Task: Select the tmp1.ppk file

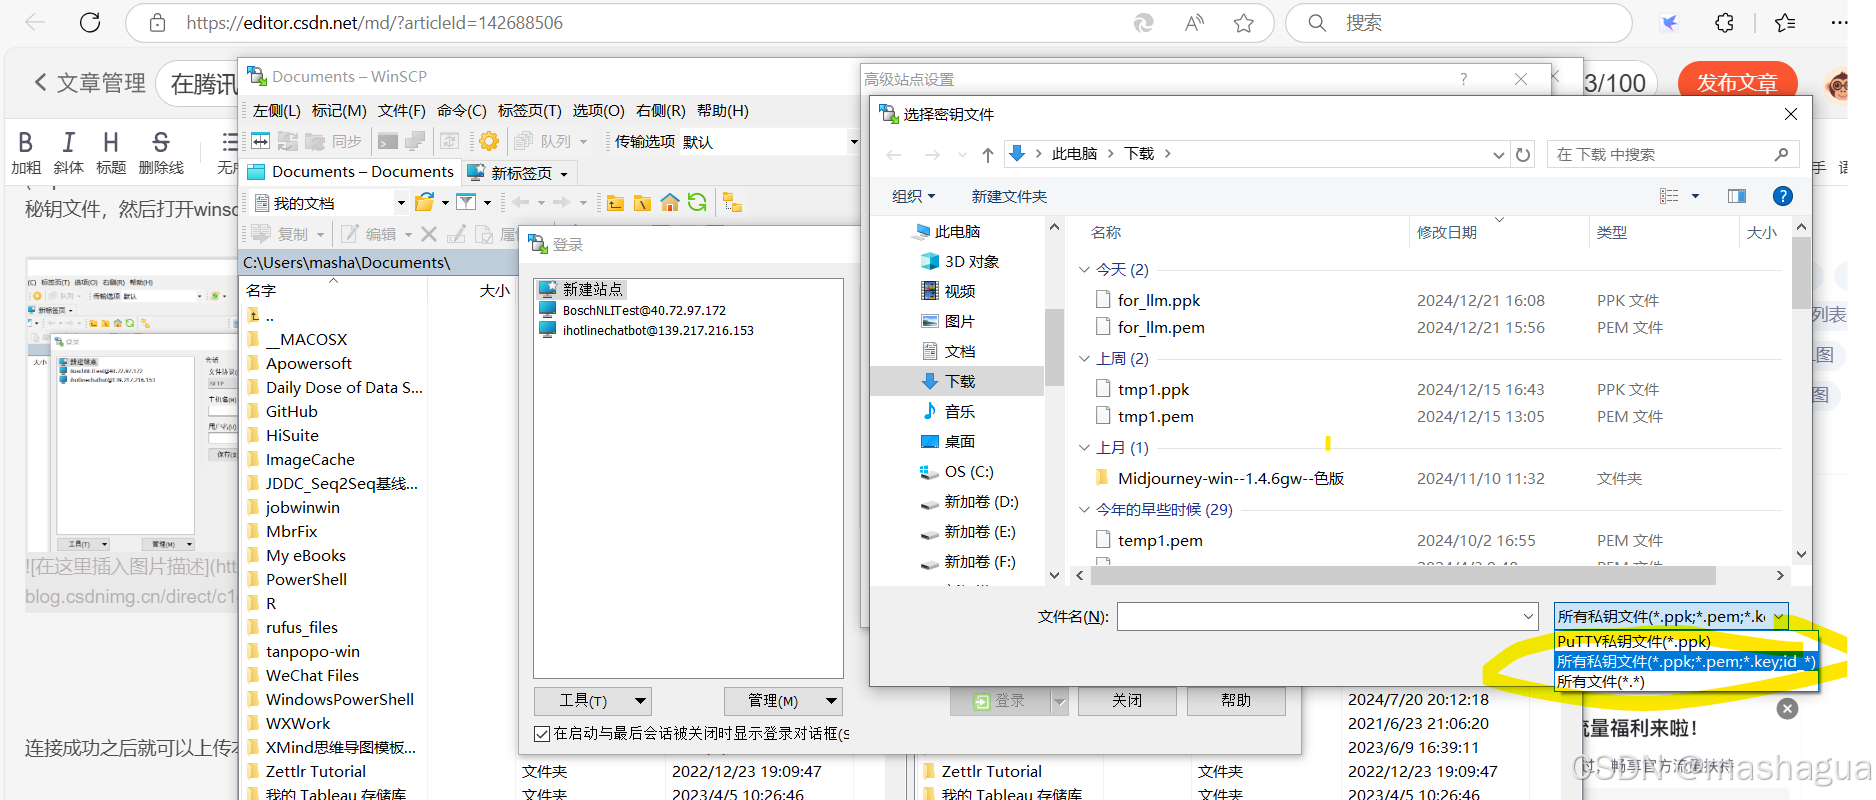Action: (x=1153, y=389)
